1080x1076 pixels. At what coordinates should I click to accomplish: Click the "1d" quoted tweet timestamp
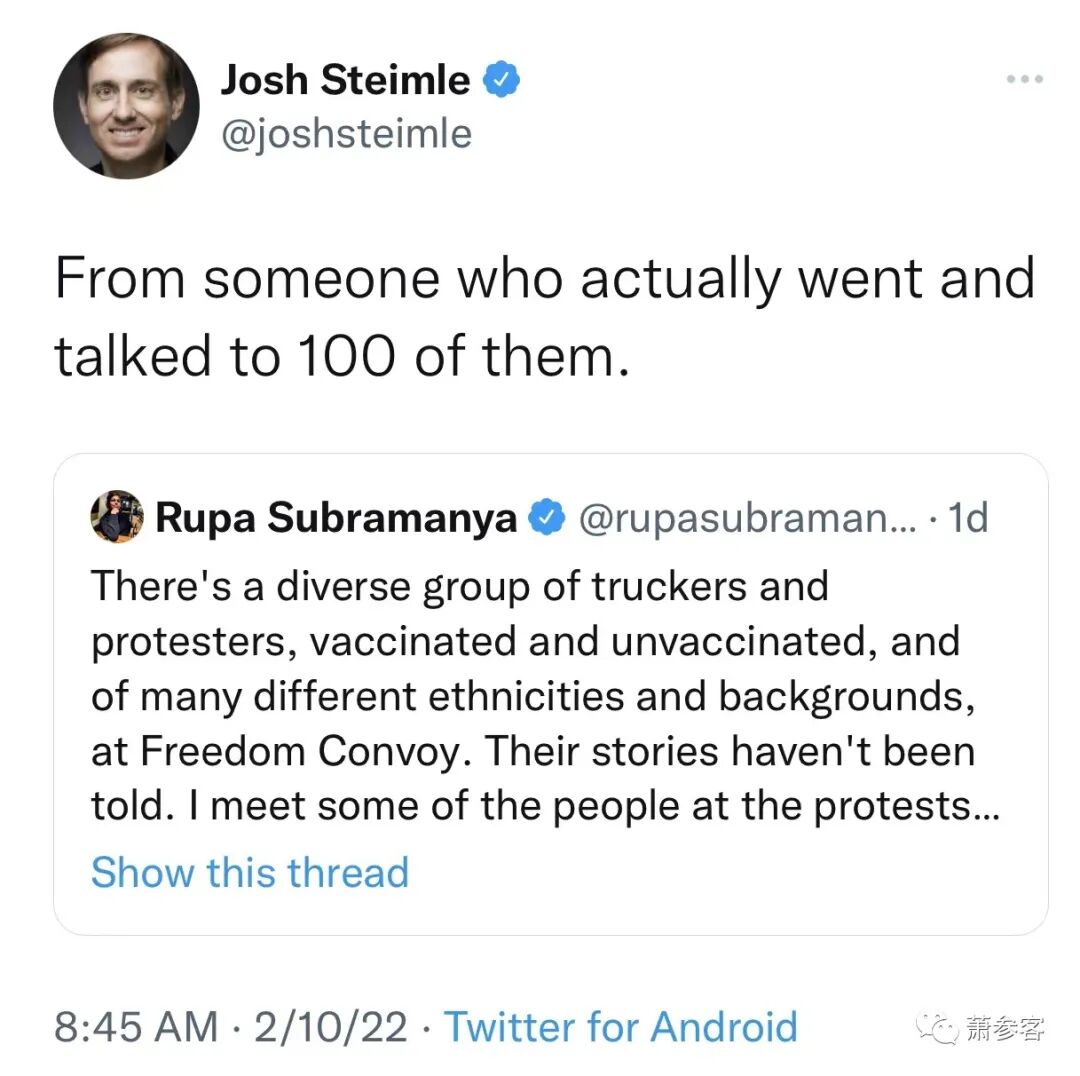pyautogui.click(x=966, y=518)
